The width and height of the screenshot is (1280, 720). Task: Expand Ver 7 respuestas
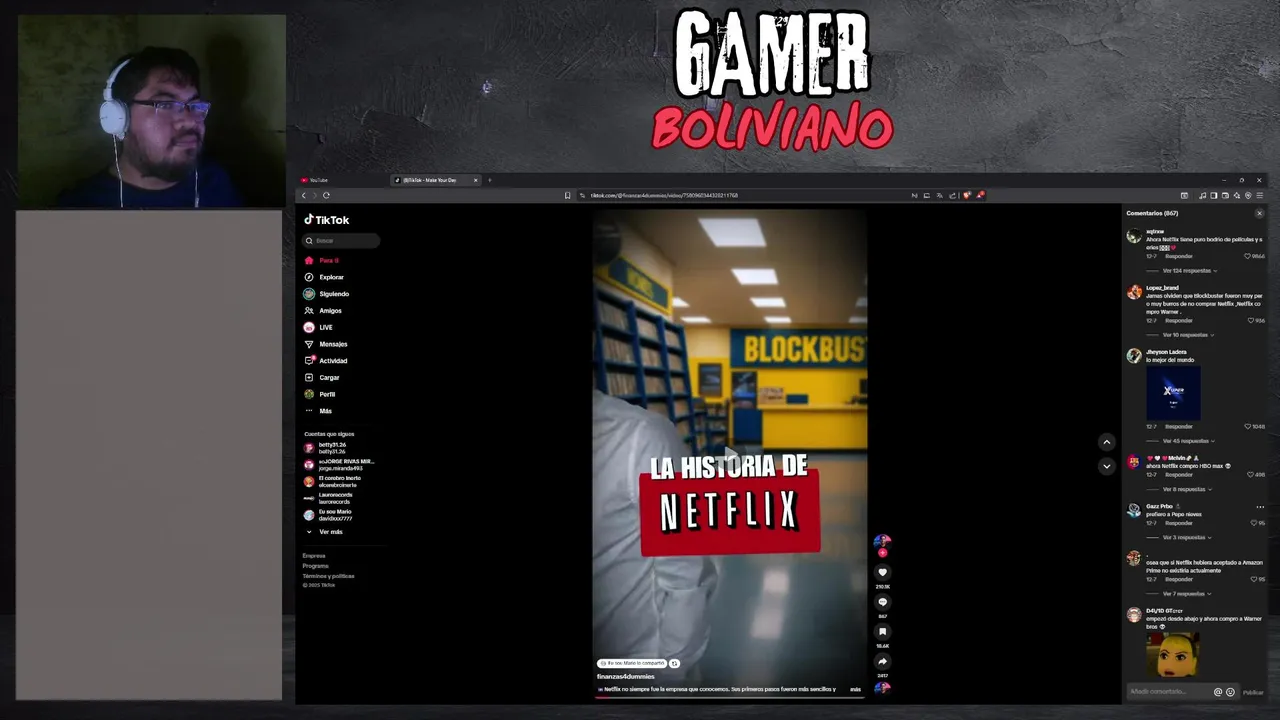pos(1185,594)
